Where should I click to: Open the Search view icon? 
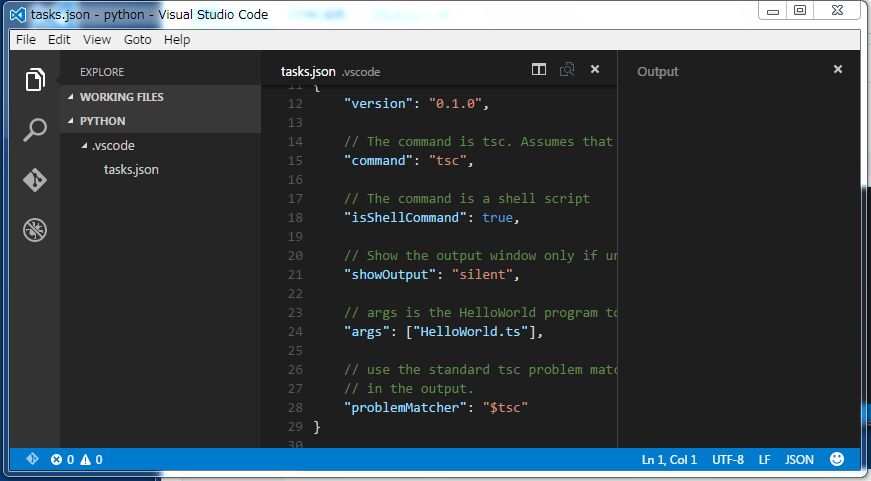(34, 130)
